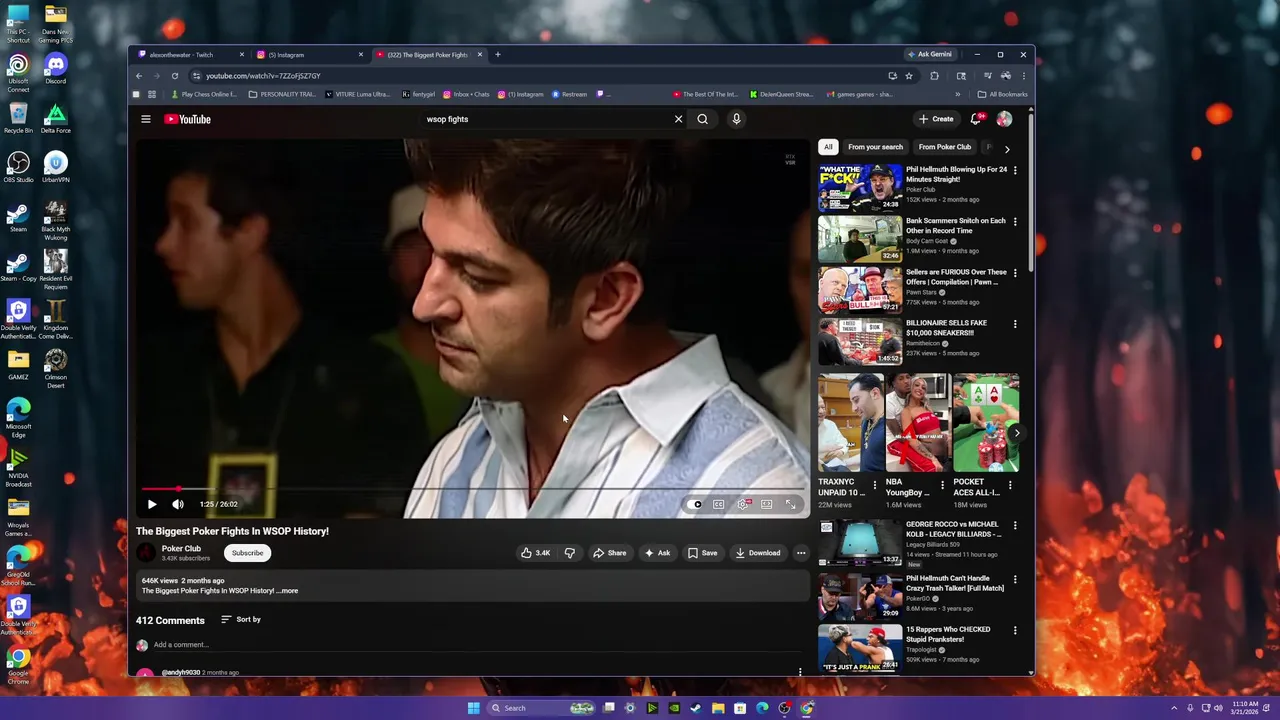The width and height of the screenshot is (1280, 720).
Task: Open the YouTube guide hamburger menu
Action: (146, 119)
